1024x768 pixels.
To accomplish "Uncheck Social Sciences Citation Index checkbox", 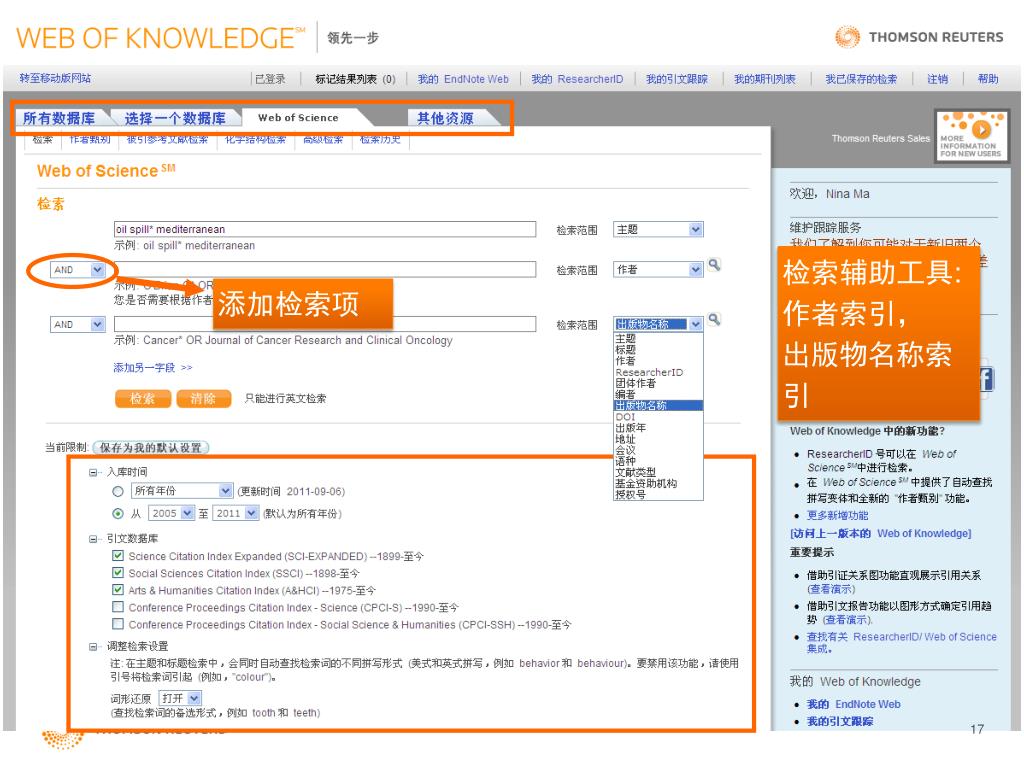I will pyautogui.click(x=118, y=573).
